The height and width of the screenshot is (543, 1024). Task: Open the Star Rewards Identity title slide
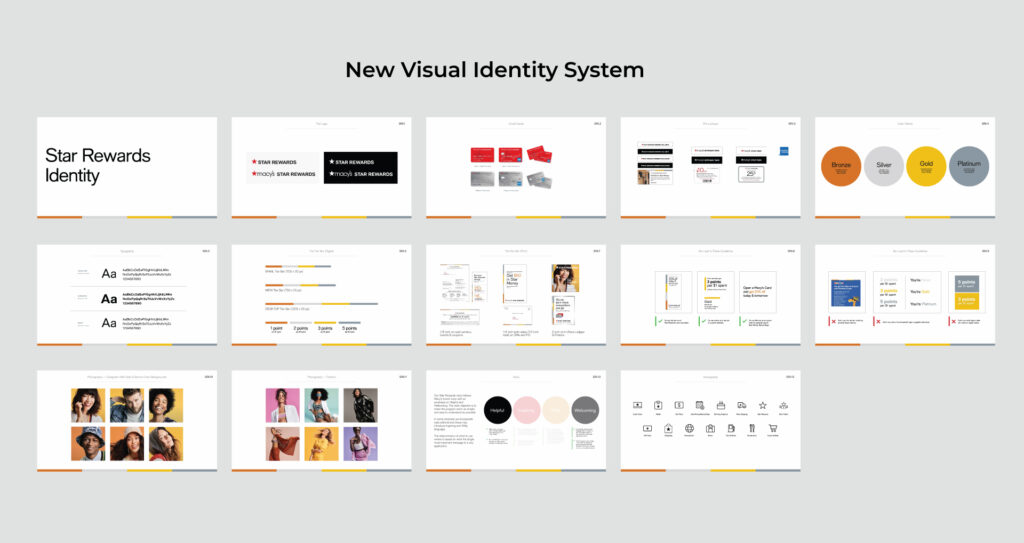click(x=127, y=167)
